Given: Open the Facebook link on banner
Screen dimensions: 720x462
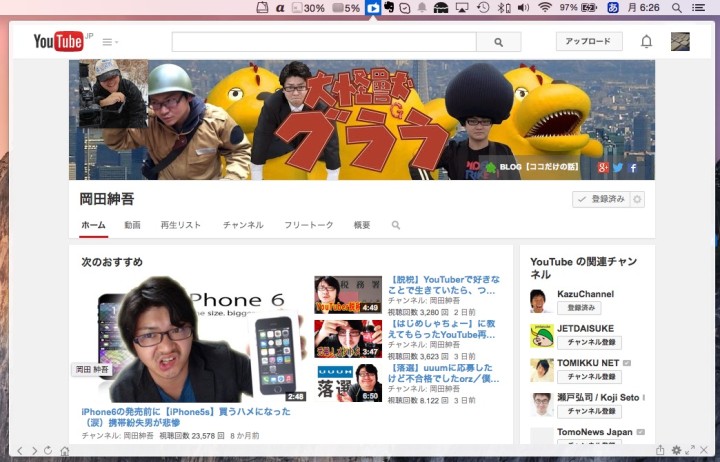Looking at the screenshot, I should [x=633, y=168].
